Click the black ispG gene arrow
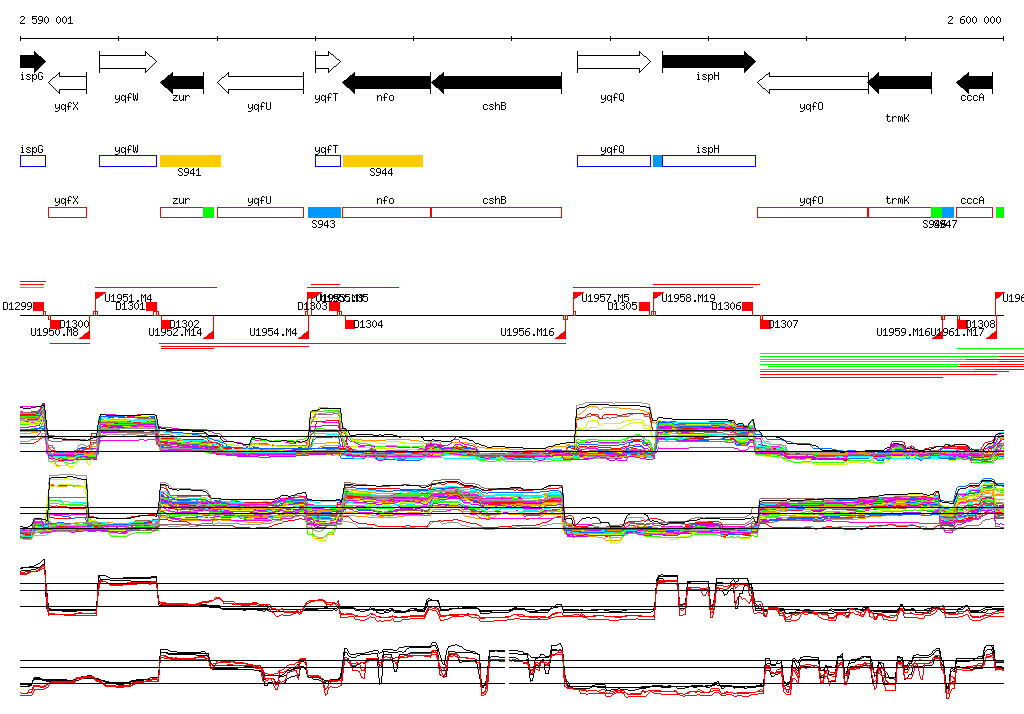The width and height of the screenshot is (1024, 714). pyautogui.click(x=33, y=62)
